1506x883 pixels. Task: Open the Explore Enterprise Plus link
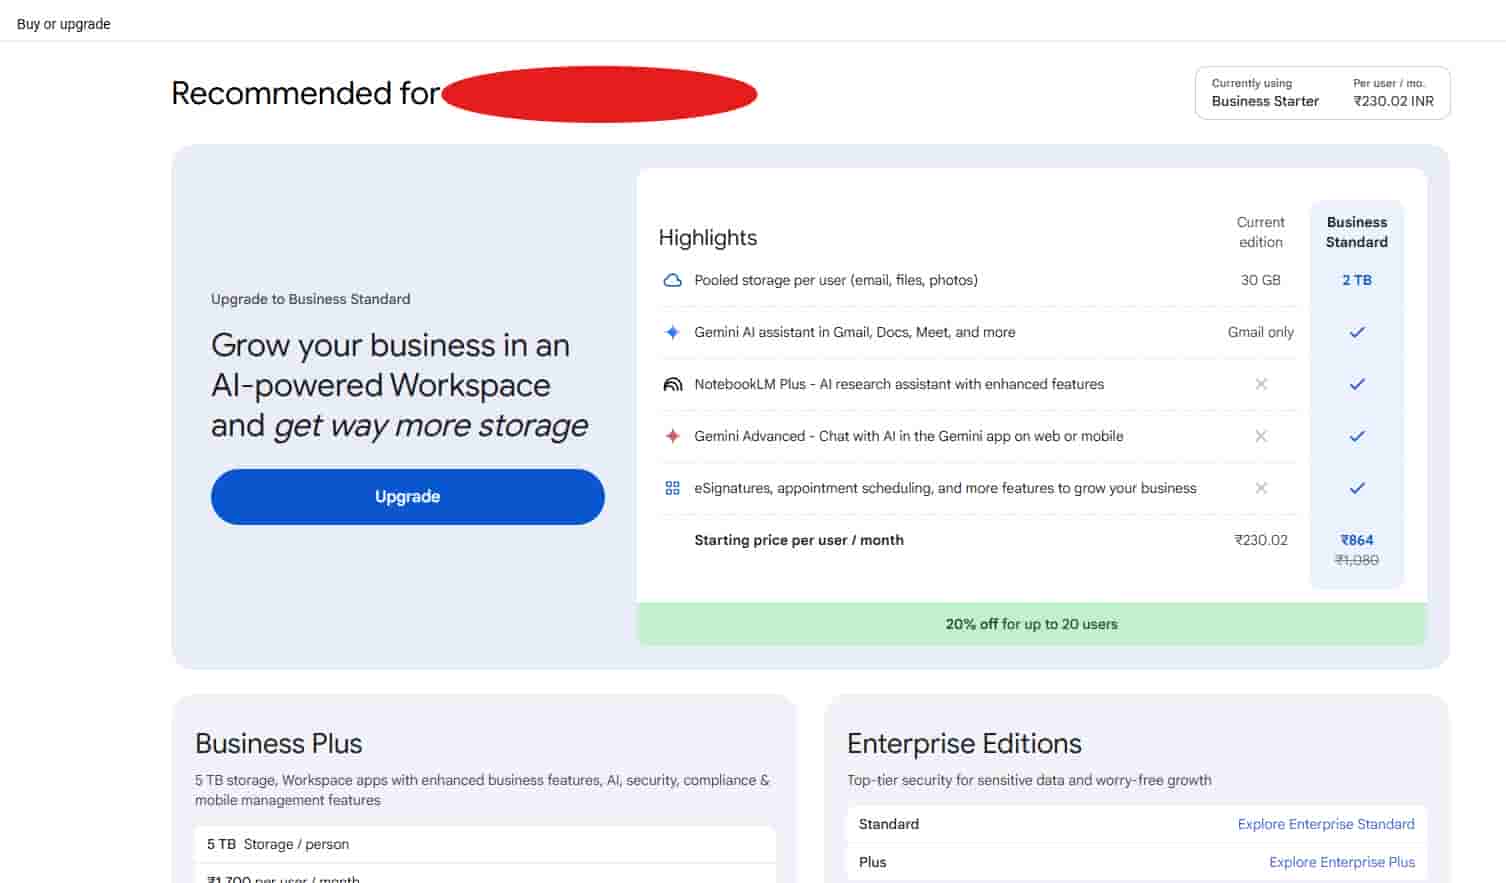point(1341,862)
